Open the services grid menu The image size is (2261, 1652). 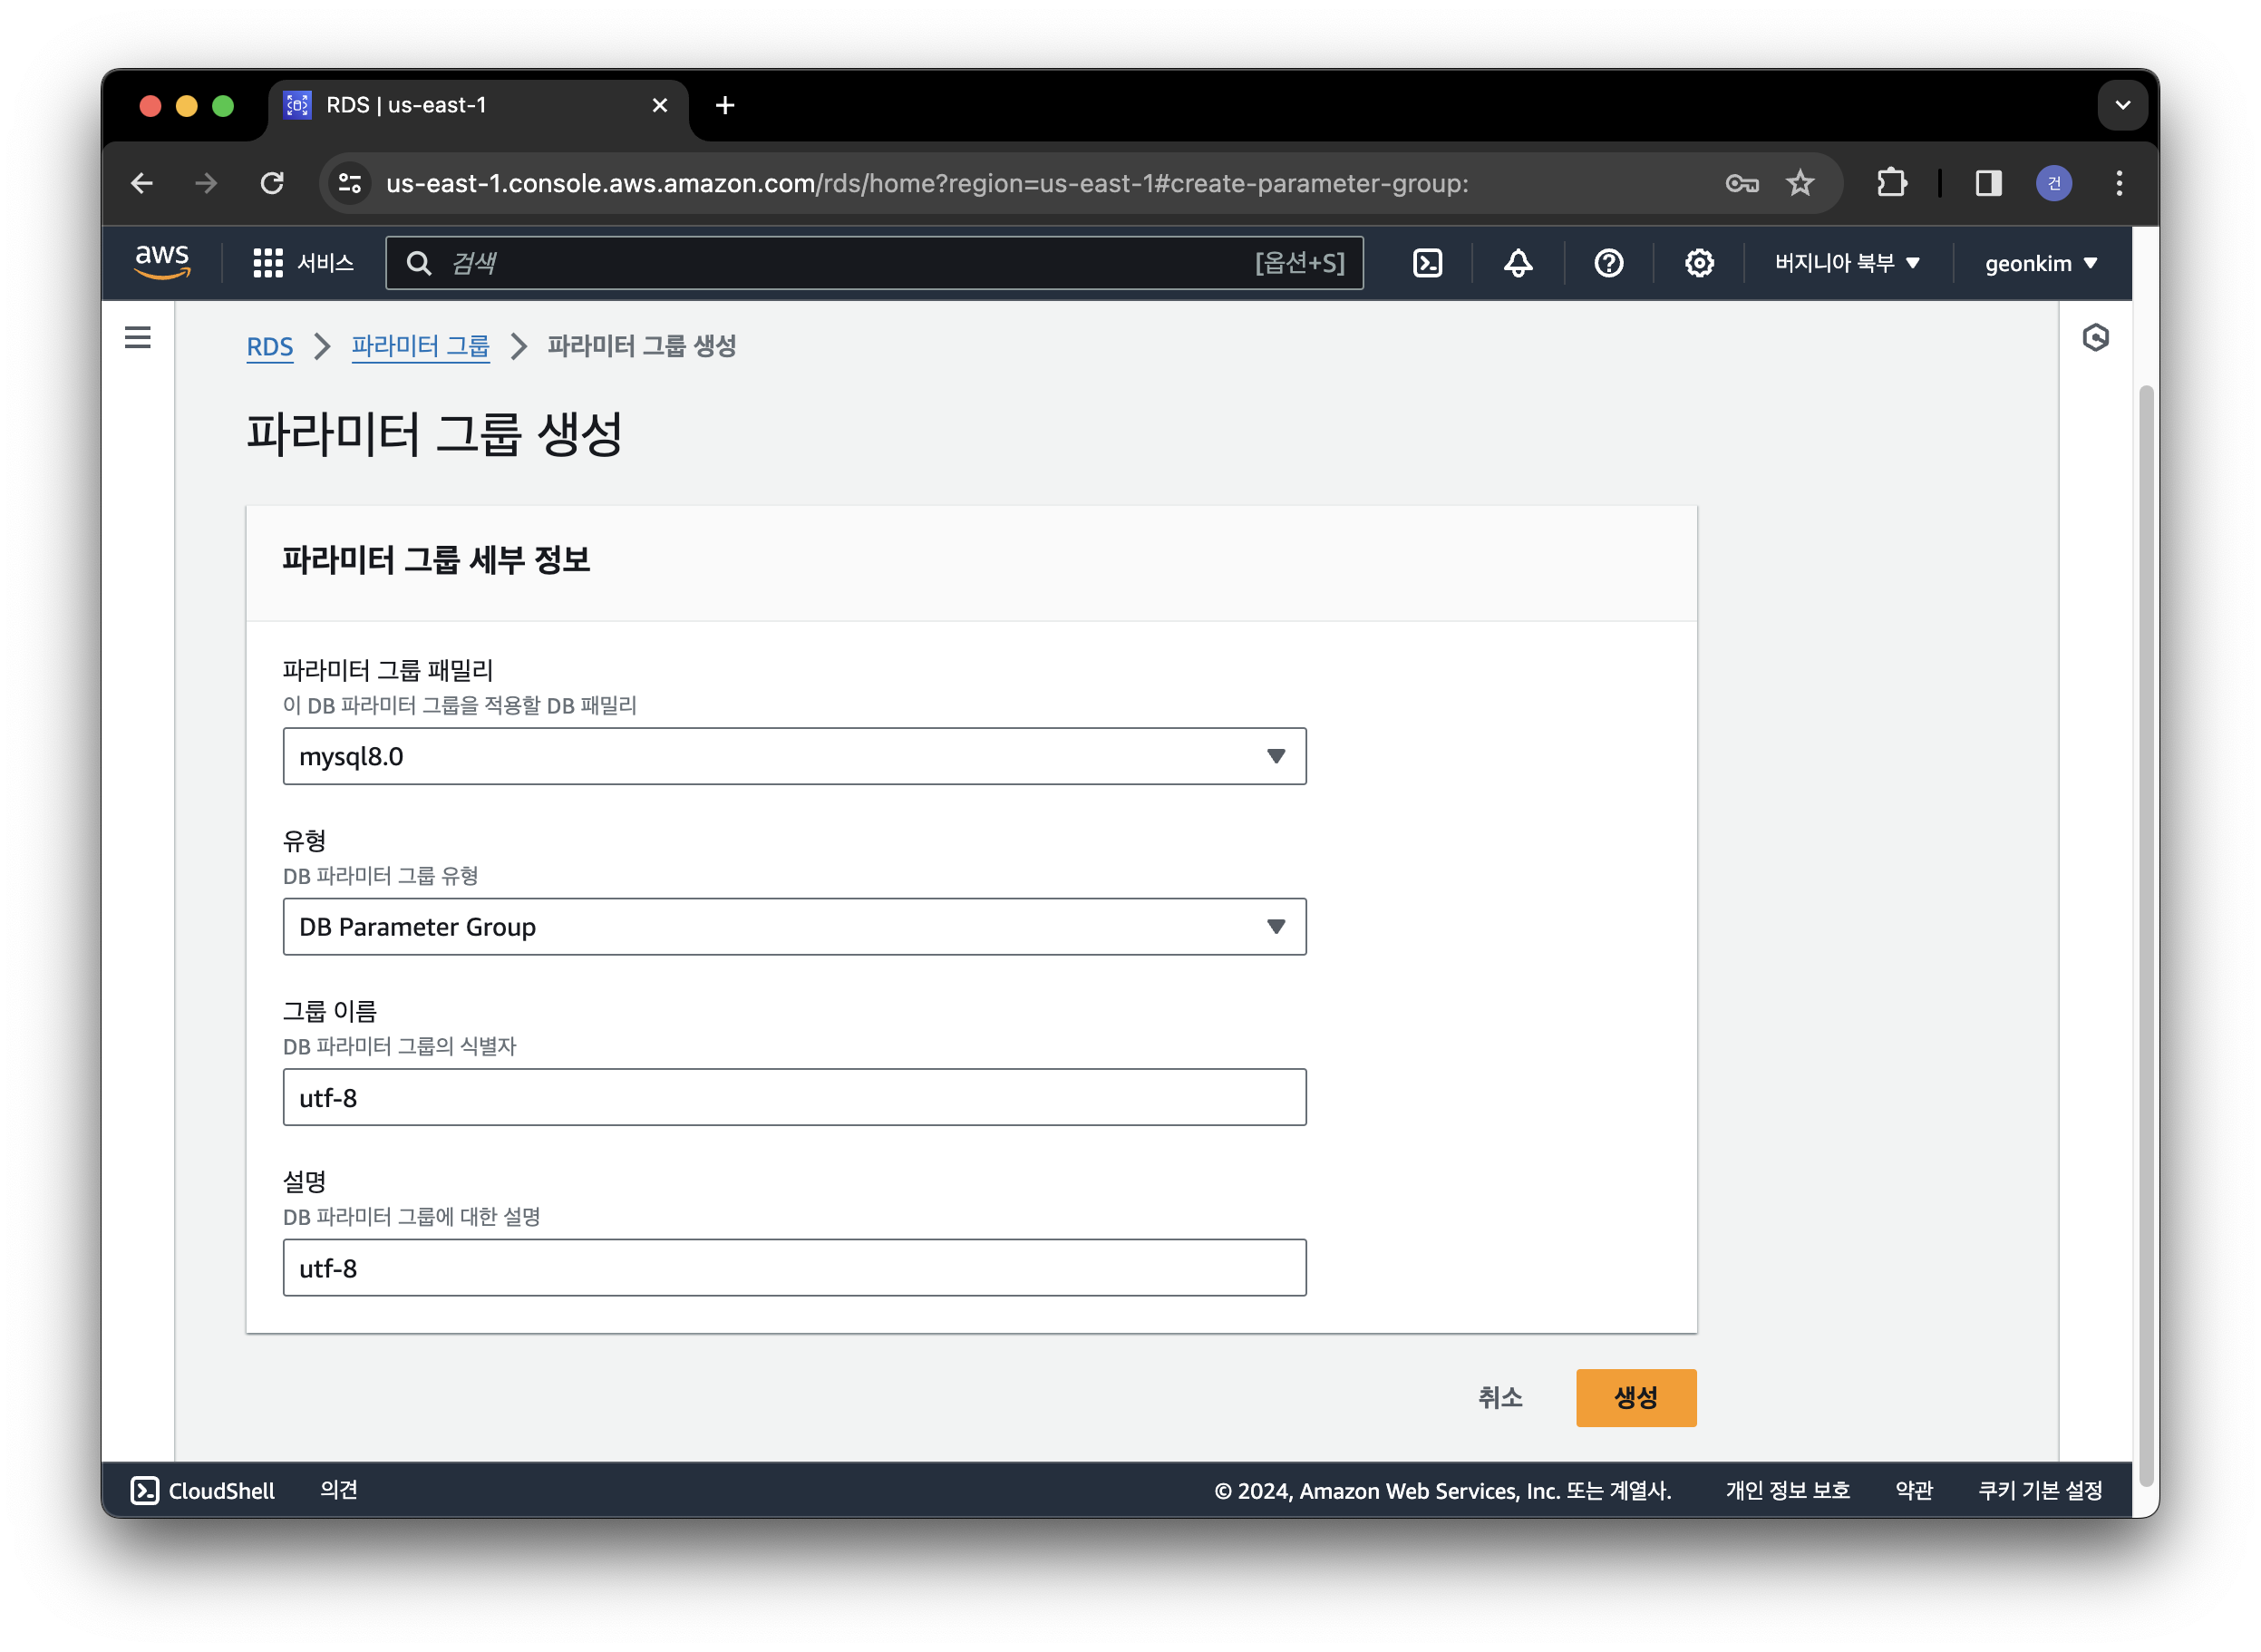click(266, 263)
